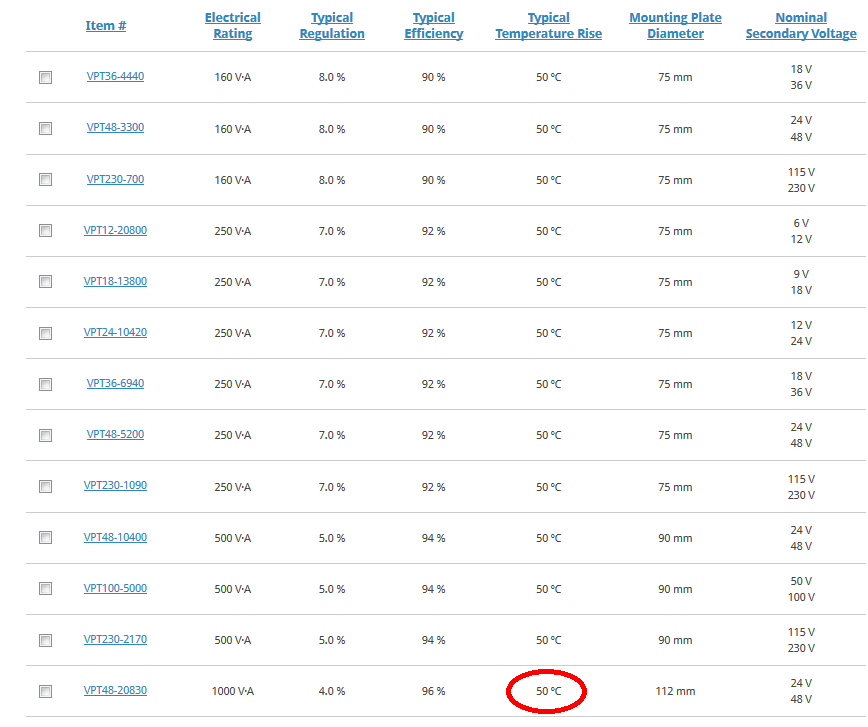Click the 7.0 % cell for VPT48-5200

tap(332, 435)
